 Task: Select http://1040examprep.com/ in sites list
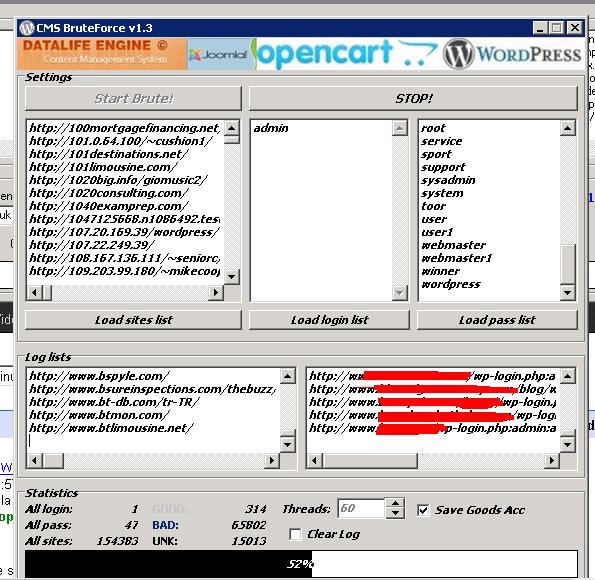[109, 206]
